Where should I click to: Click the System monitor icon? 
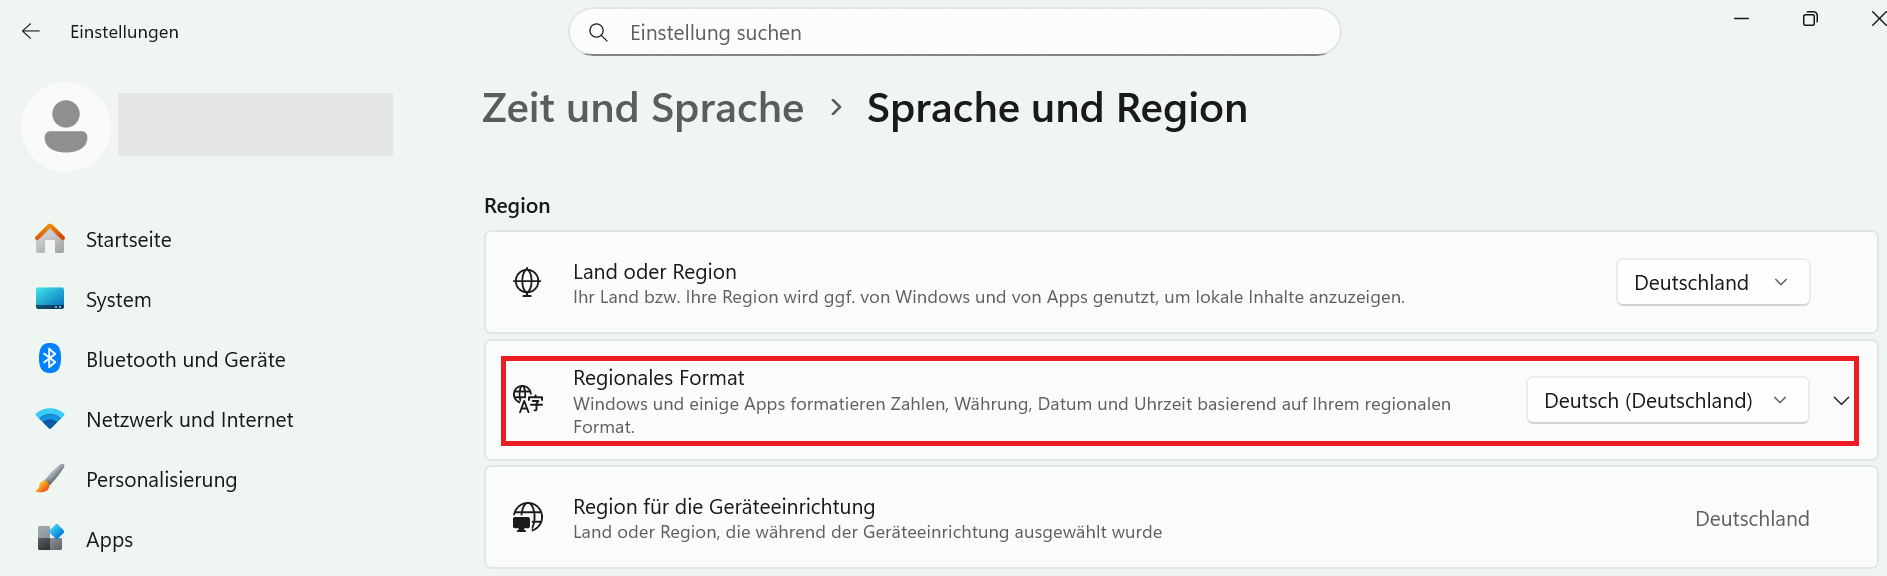50,299
